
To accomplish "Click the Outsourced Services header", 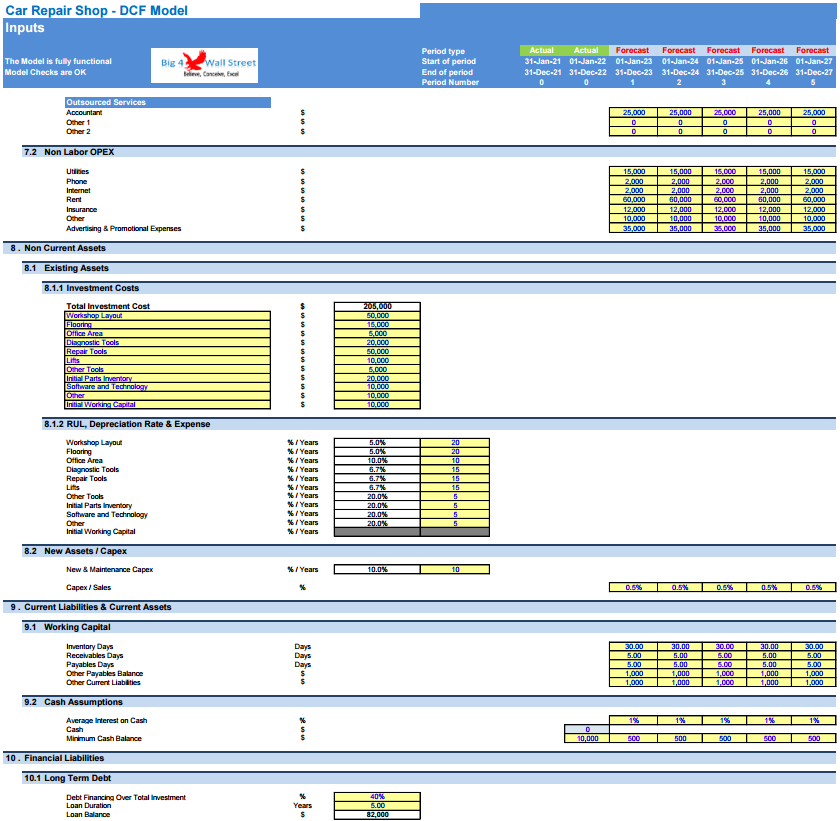I will (168, 102).
